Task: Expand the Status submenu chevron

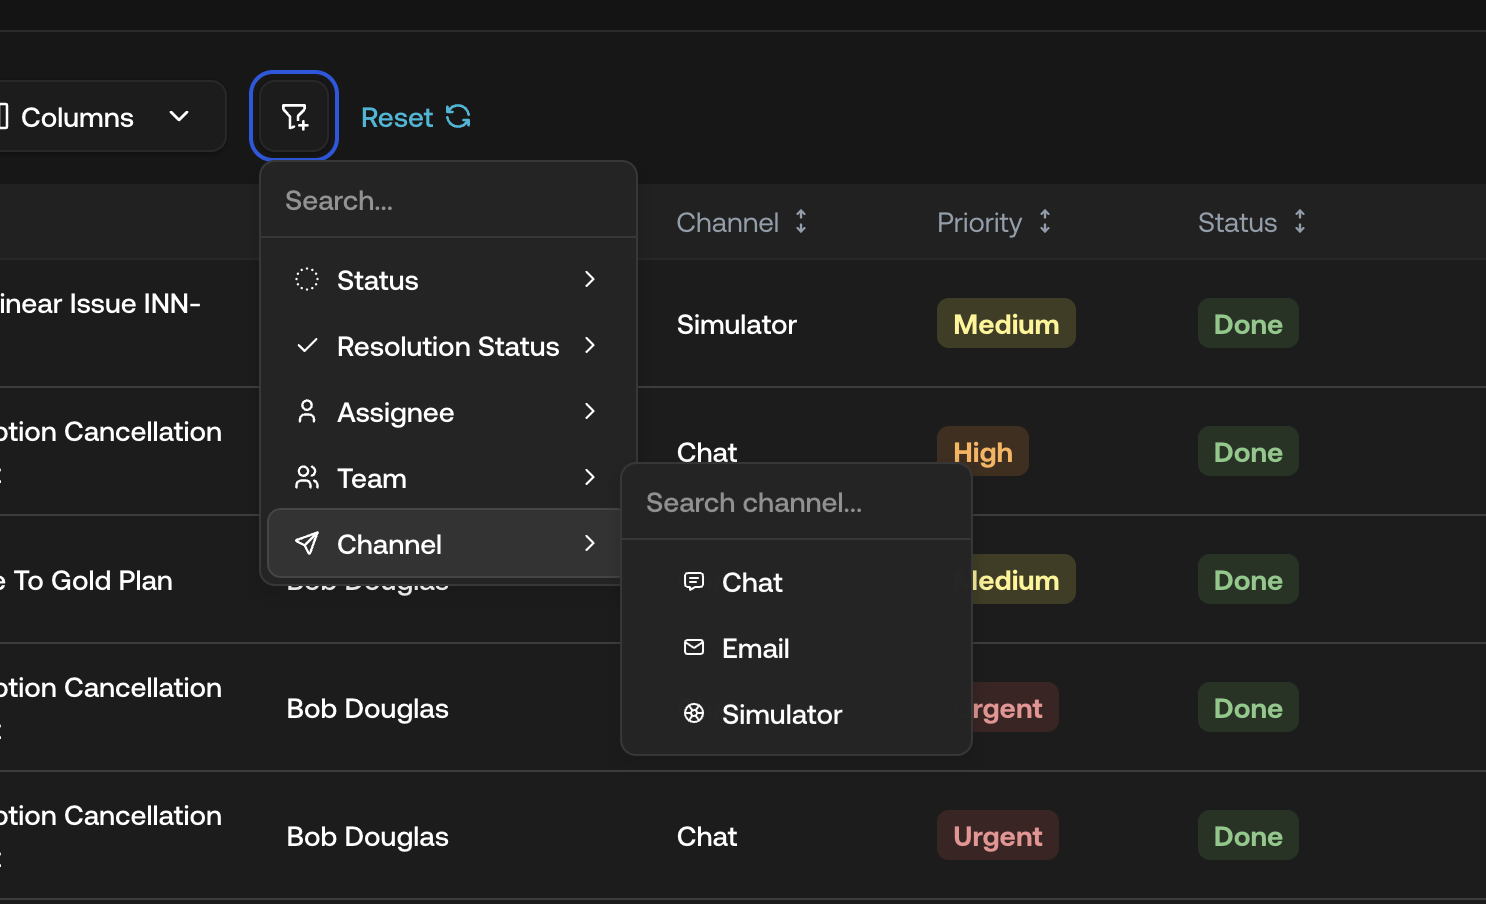Action: (x=590, y=280)
